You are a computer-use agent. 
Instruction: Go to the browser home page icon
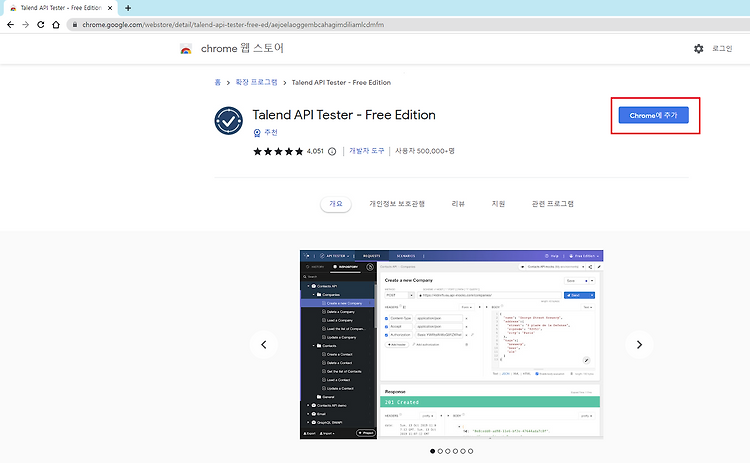(x=56, y=25)
